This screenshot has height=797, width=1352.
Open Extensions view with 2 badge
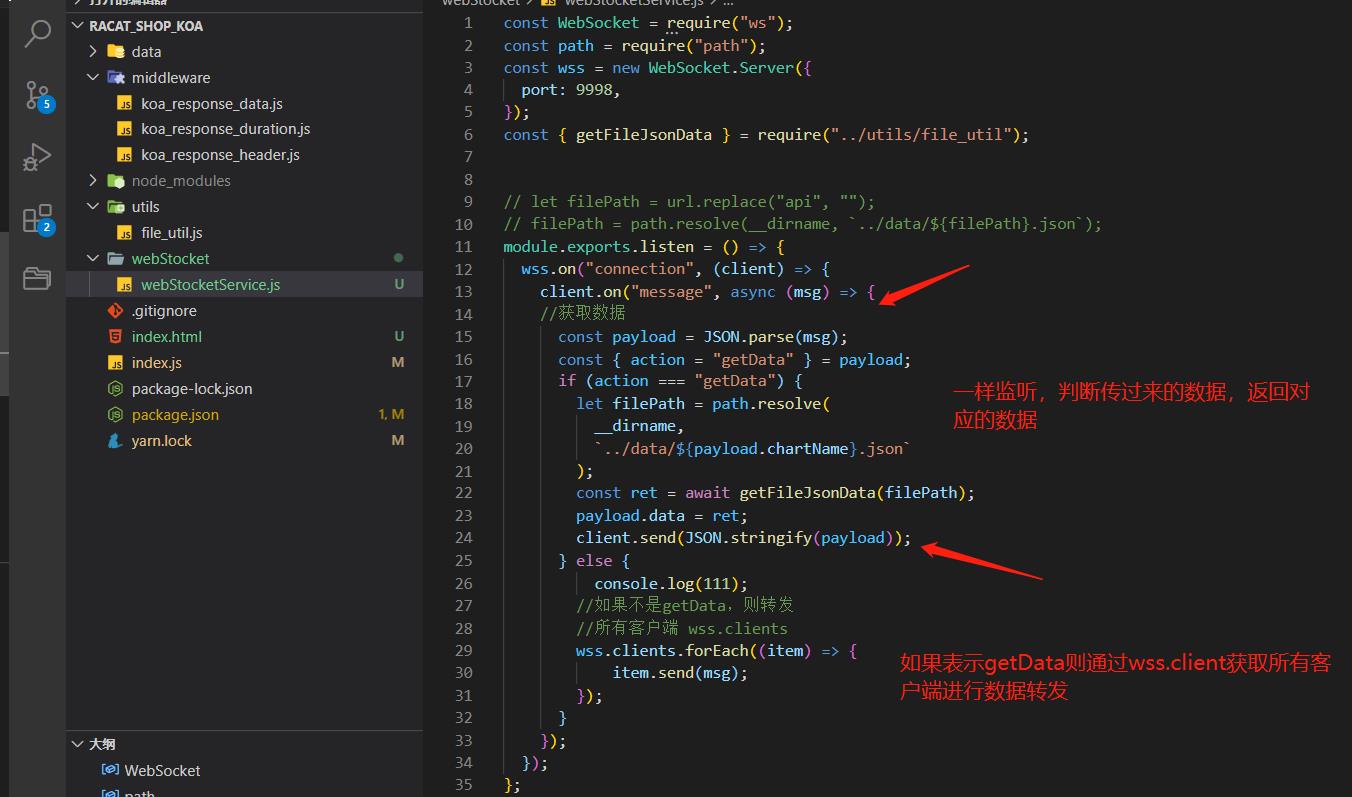[x=37, y=219]
